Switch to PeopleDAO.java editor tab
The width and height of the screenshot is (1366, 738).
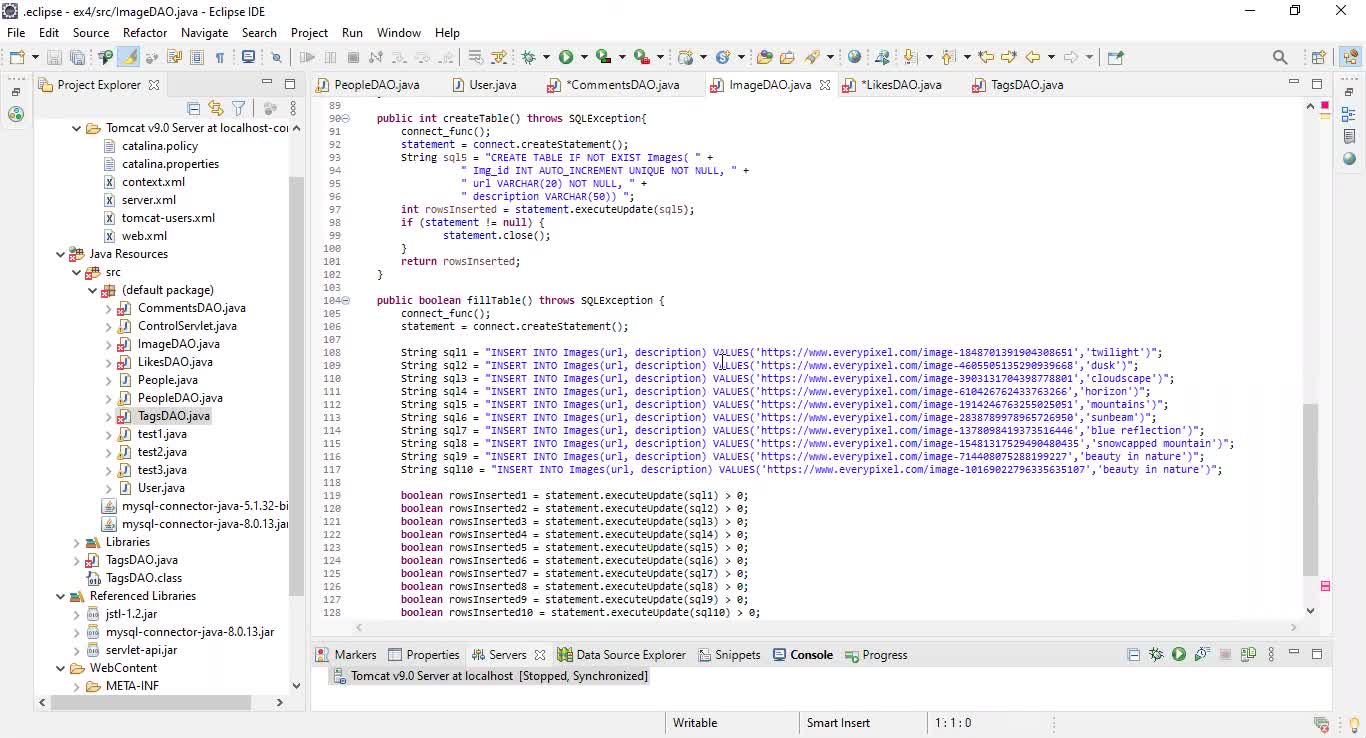377,85
